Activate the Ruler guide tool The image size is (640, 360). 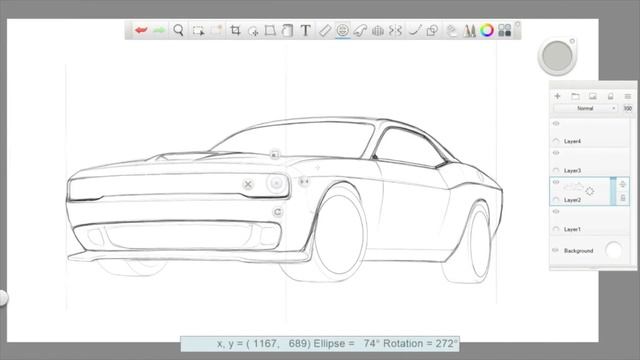click(x=324, y=31)
